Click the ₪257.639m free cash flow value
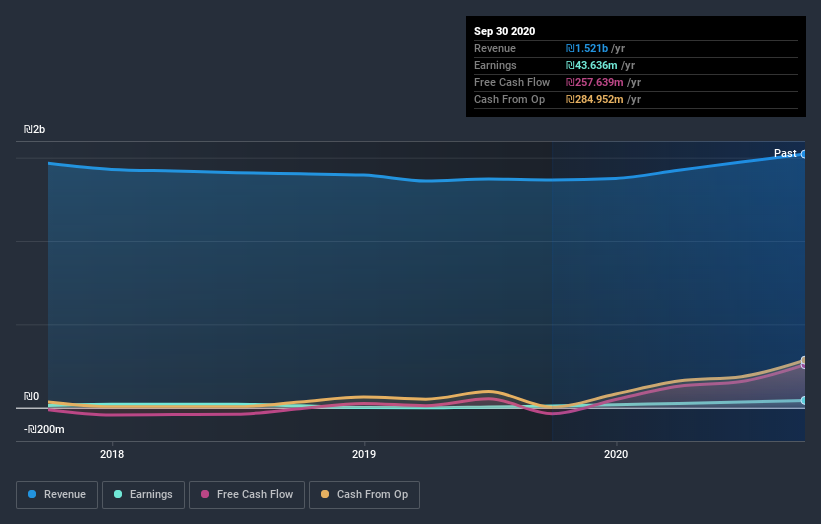The image size is (821, 524). pos(594,82)
